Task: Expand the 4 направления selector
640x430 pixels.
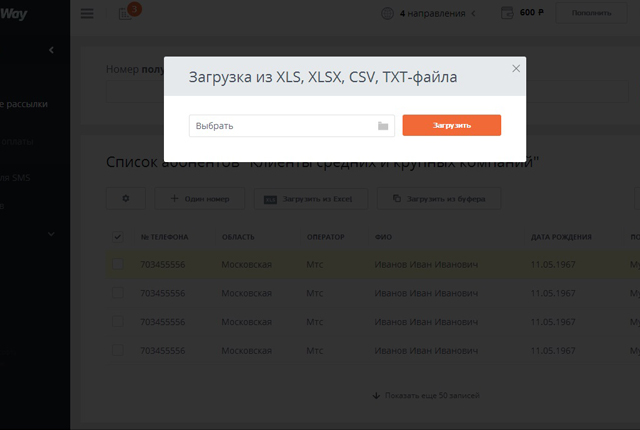Action: point(437,13)
